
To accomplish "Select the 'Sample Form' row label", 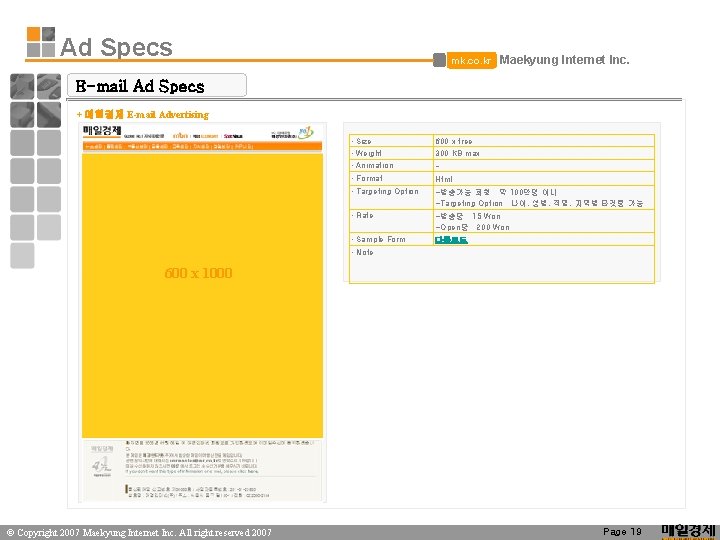I will coord(380,239).
